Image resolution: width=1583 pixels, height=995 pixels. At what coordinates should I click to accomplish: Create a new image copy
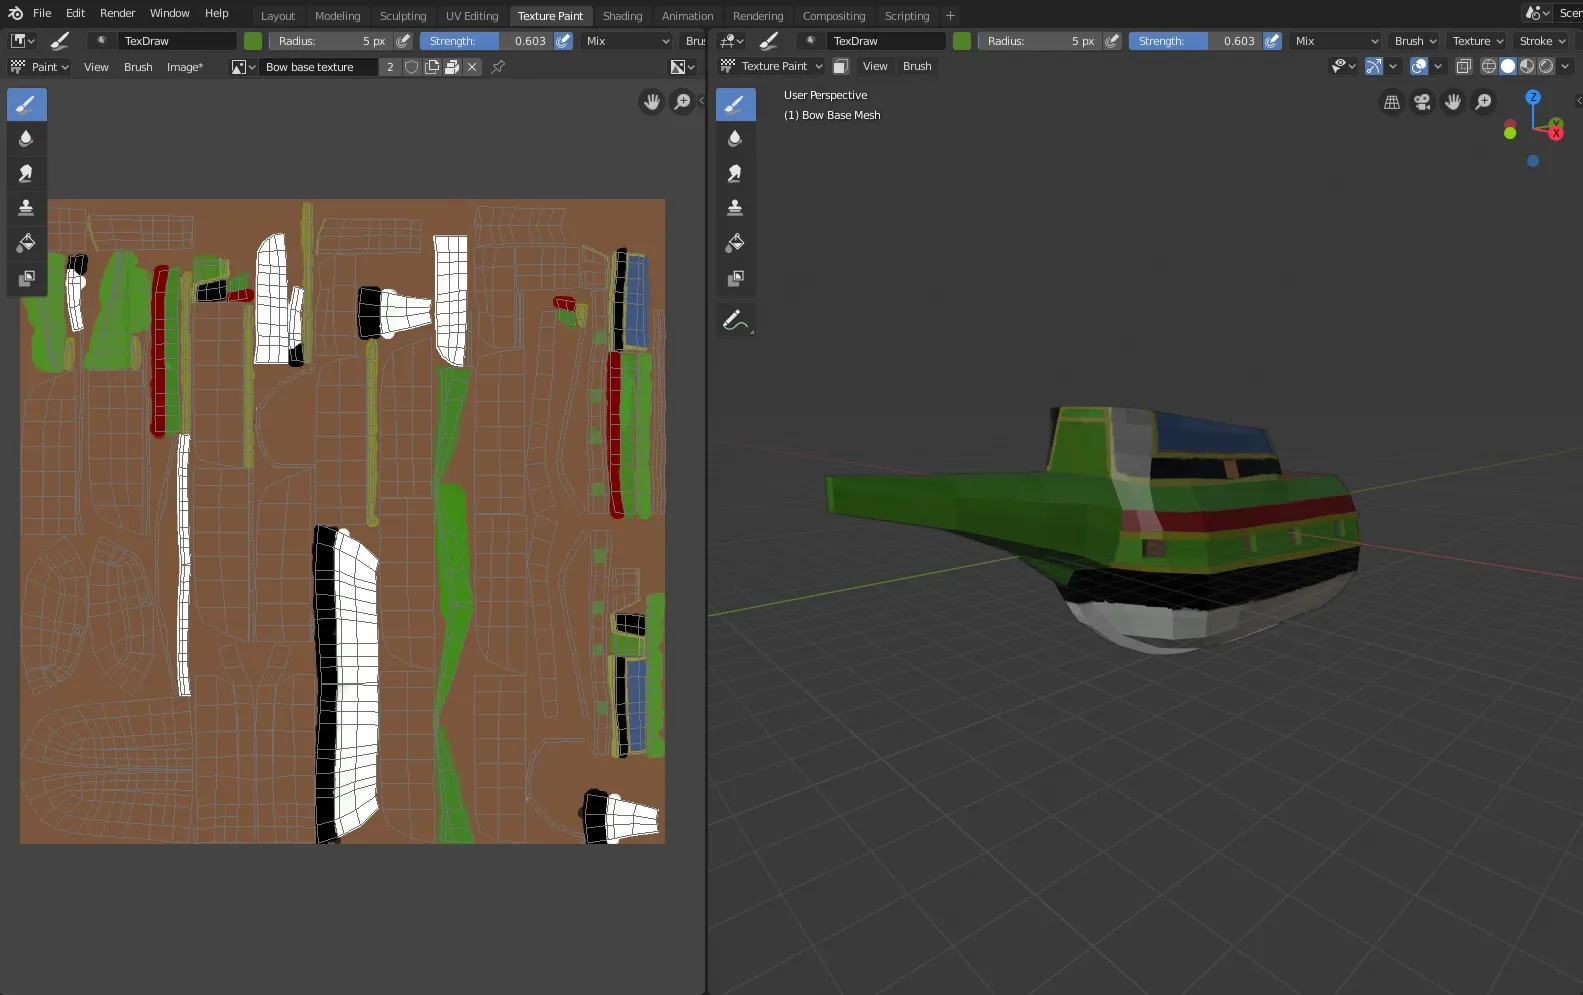(432, 67)
